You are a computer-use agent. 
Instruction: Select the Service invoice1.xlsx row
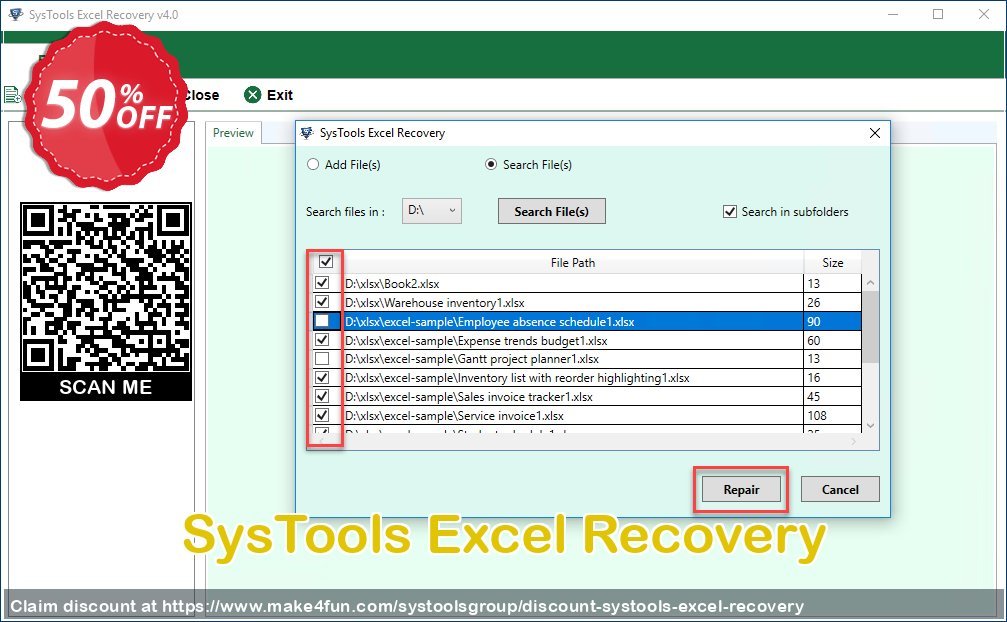(587, 415)
